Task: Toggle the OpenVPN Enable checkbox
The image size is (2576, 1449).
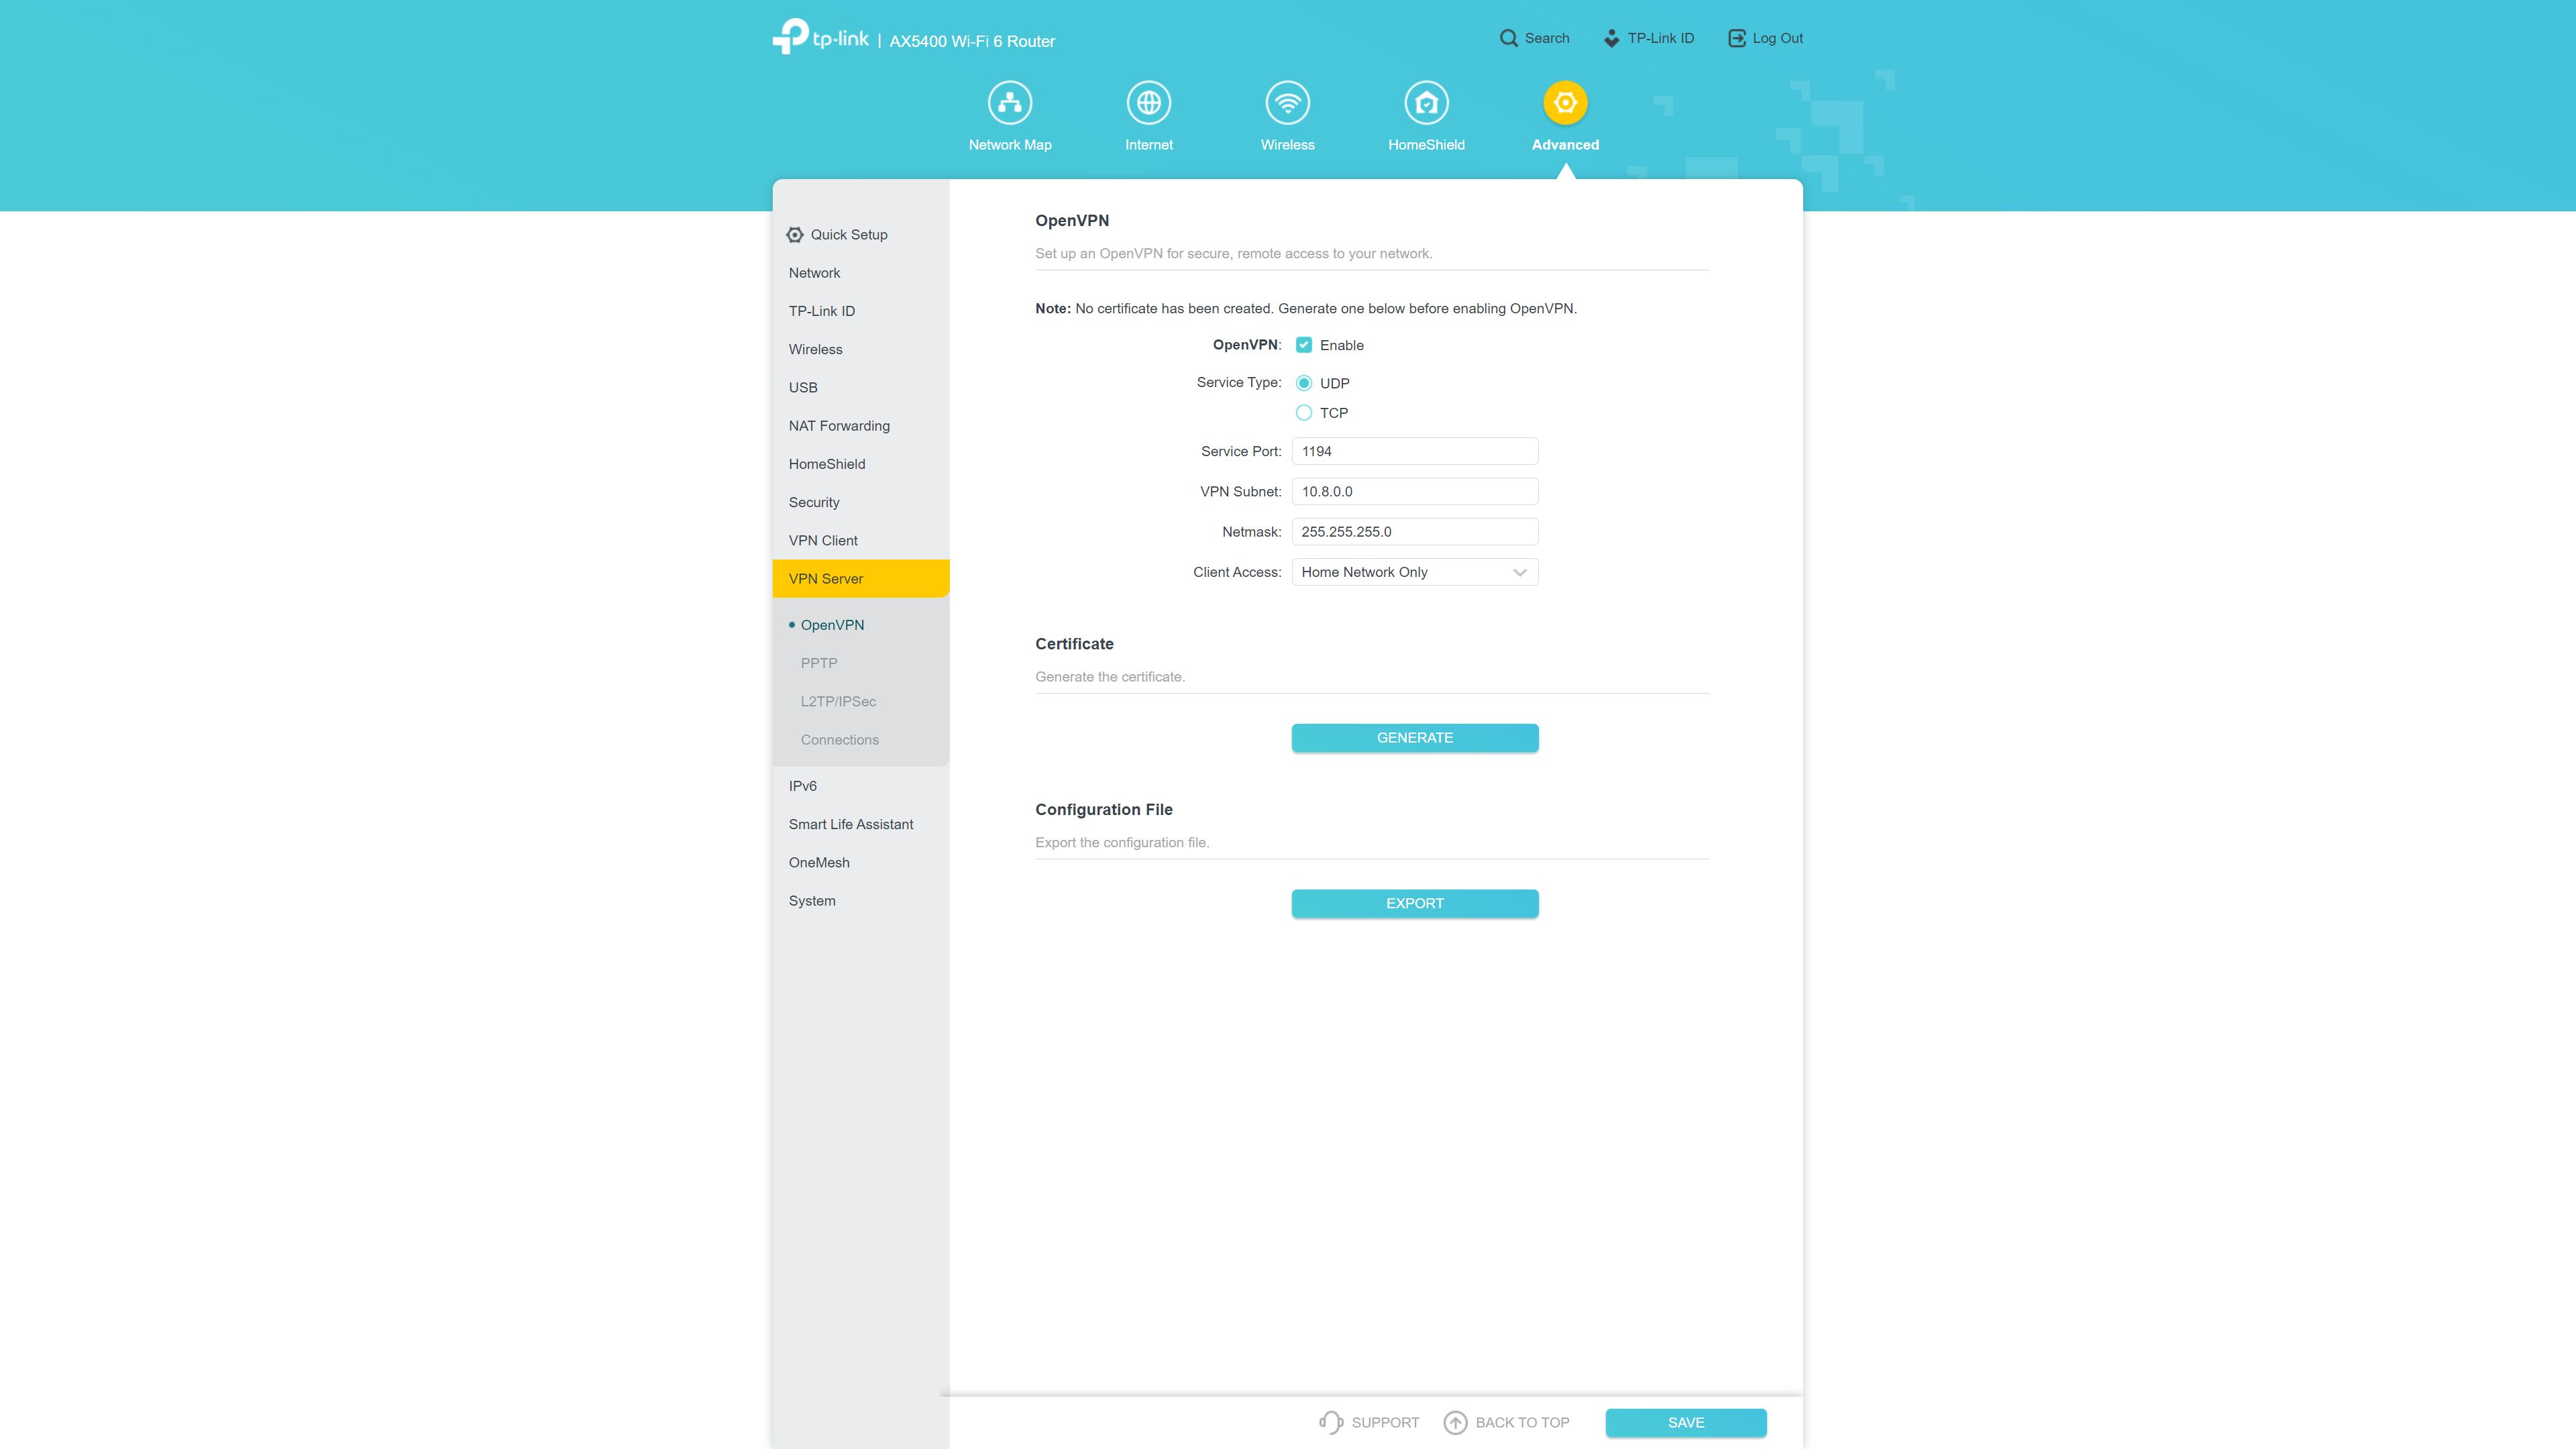Action: click(1304, 343)
